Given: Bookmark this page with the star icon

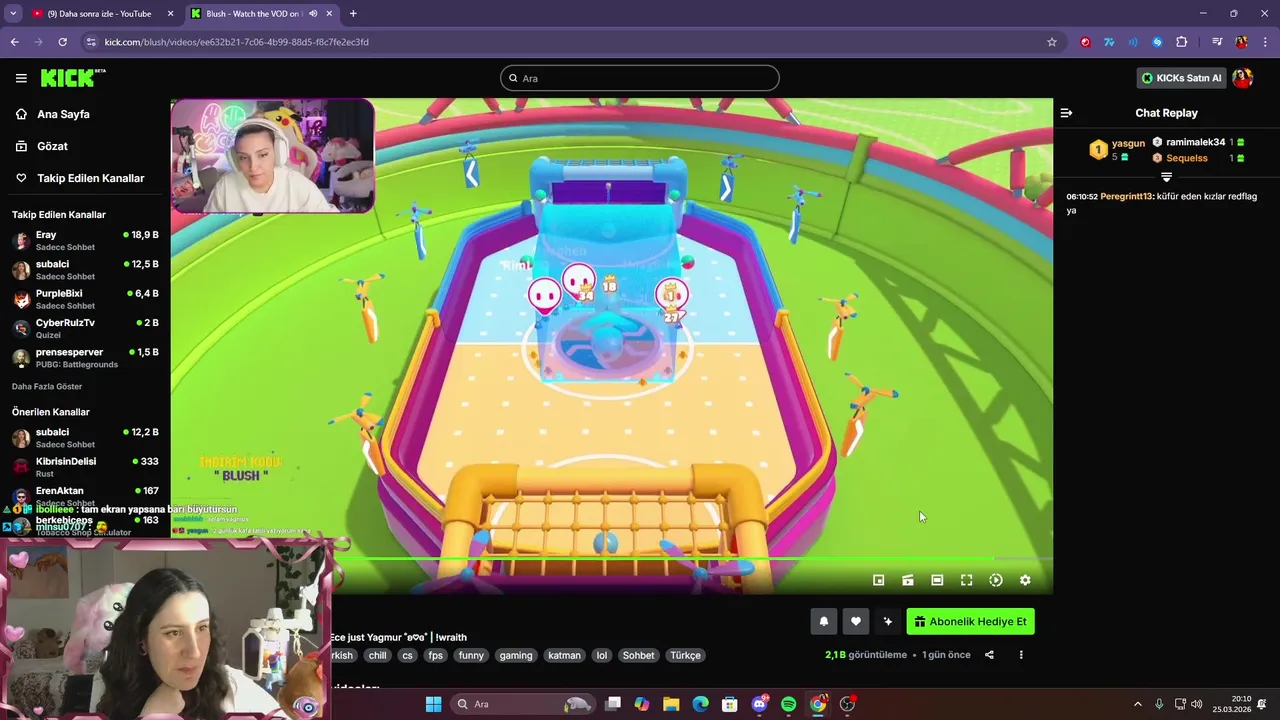Looking at the screenshot, I should [1052, 42].
